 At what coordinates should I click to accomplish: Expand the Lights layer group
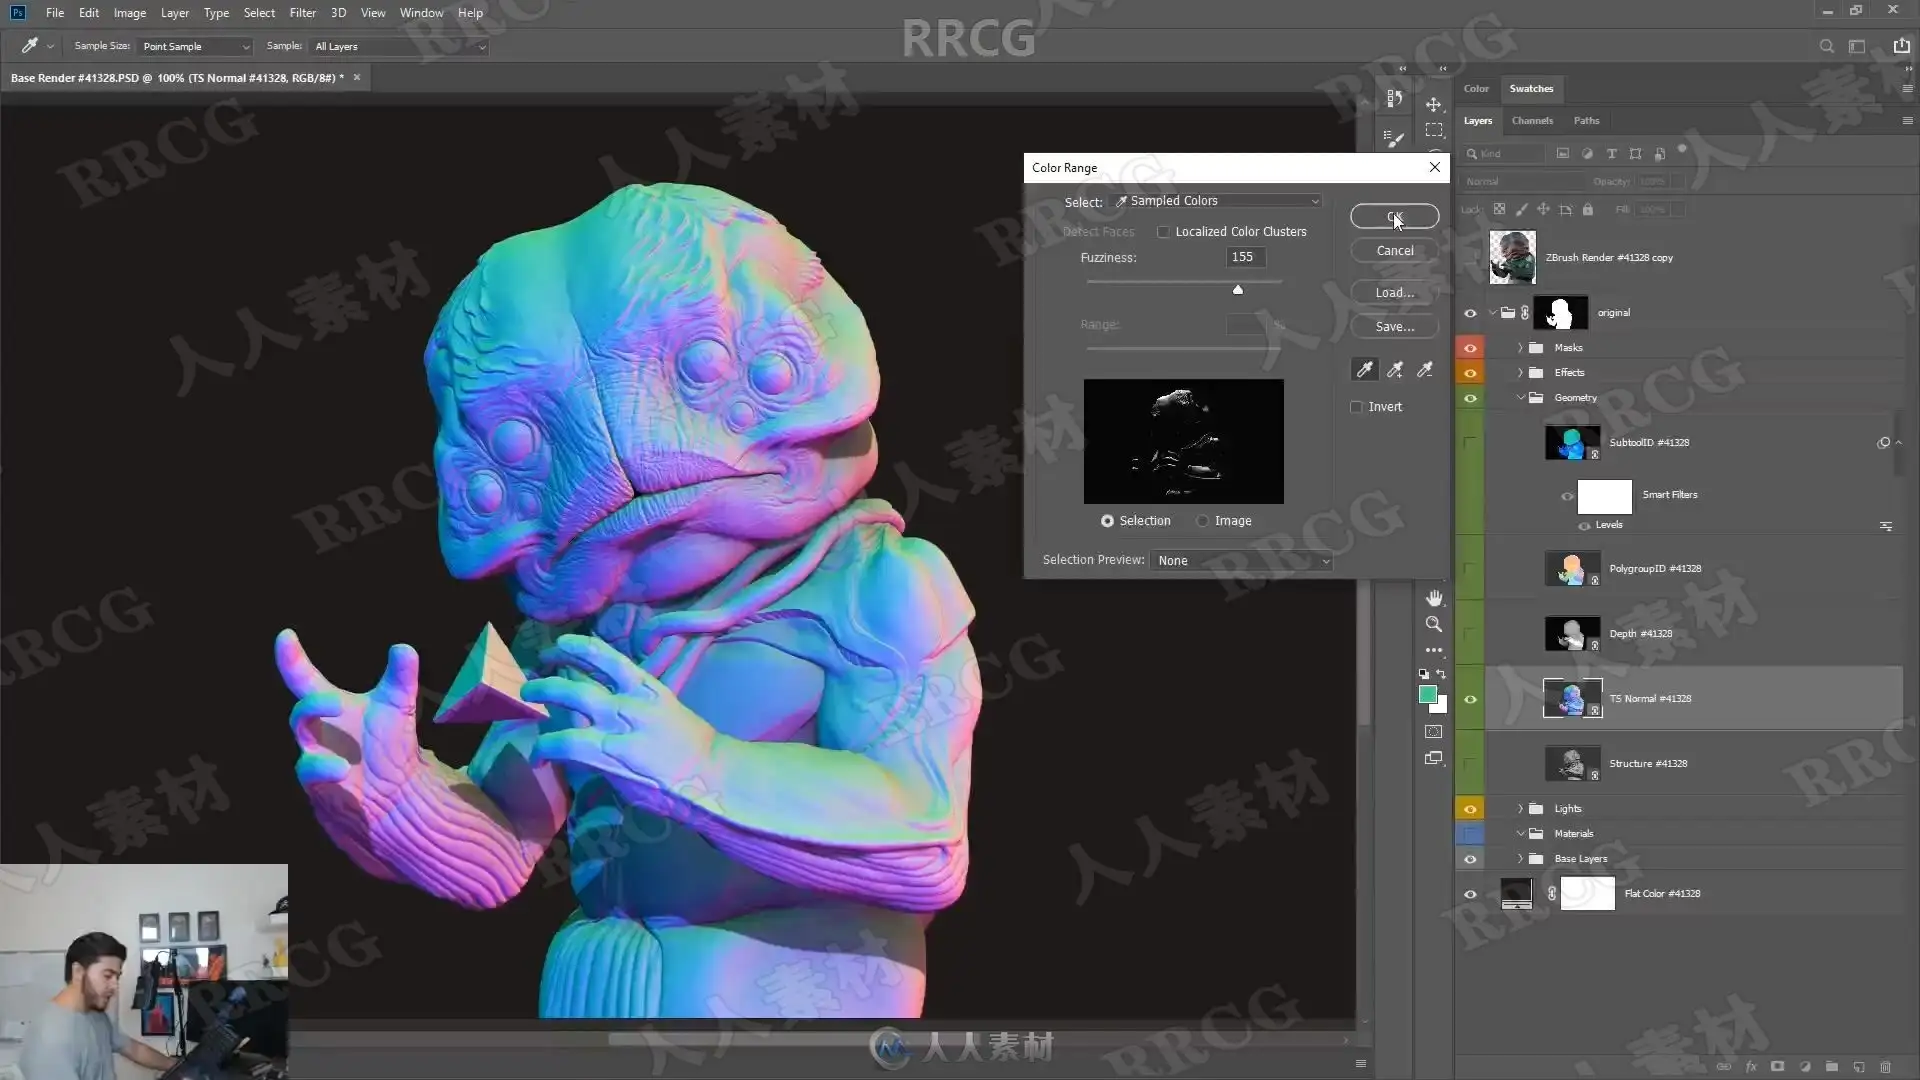click(1520, 809)
